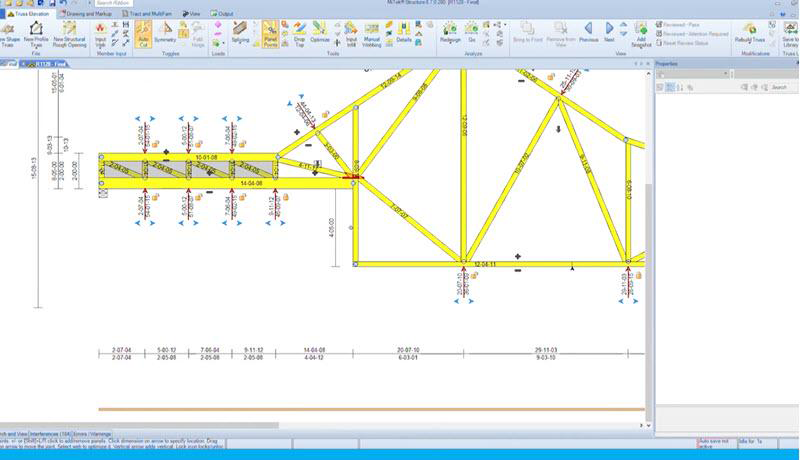Viewport: 800px width, 460px height.
Task: Open the View ribbon tab
Action: pos(191,14)
